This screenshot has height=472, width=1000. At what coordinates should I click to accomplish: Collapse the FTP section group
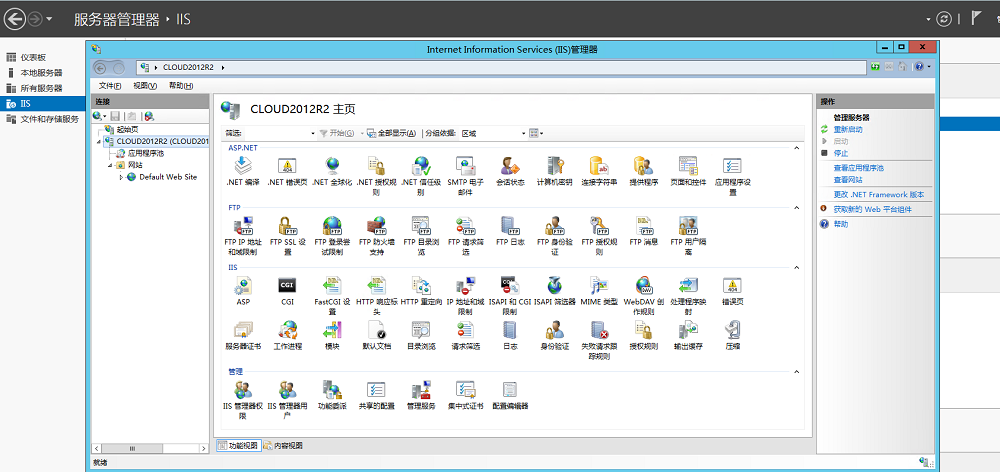(x=796, y=208)
